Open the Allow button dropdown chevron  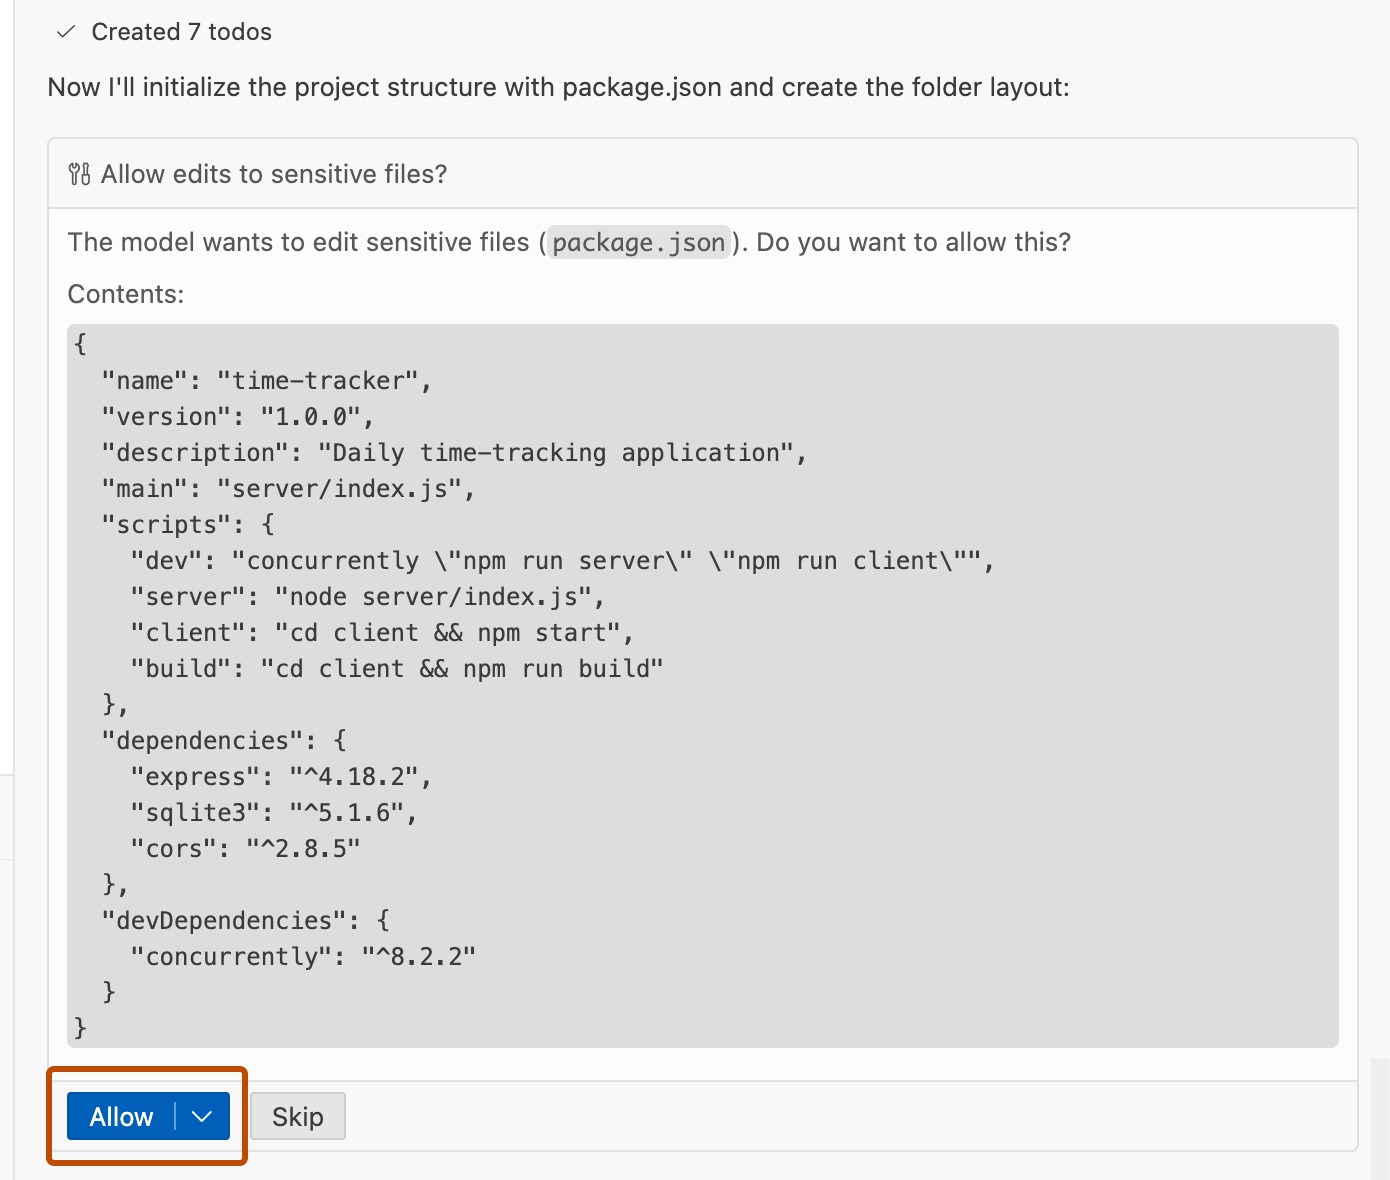point(199,1116)
